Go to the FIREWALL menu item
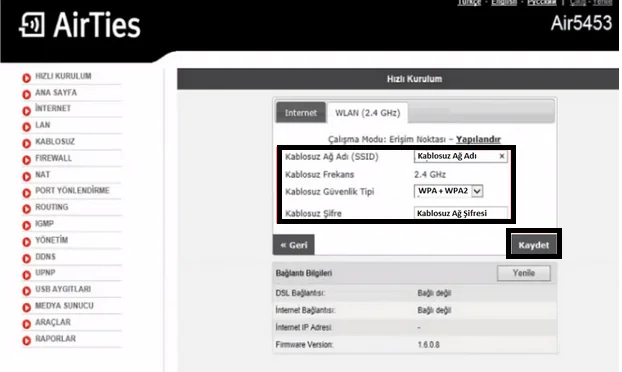The width and height of the screenshot is (622, 372). 54,158
